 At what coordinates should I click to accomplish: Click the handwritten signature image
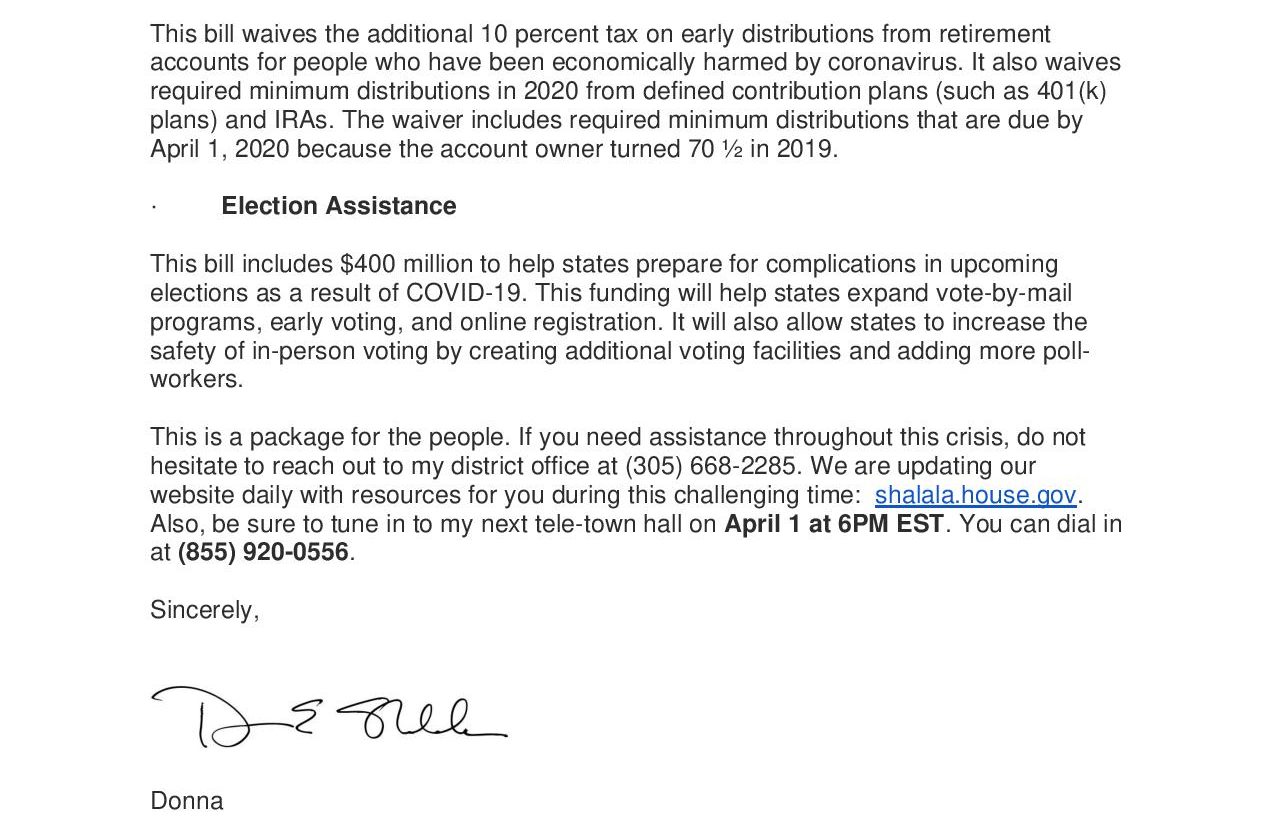(x=330, y=716)
